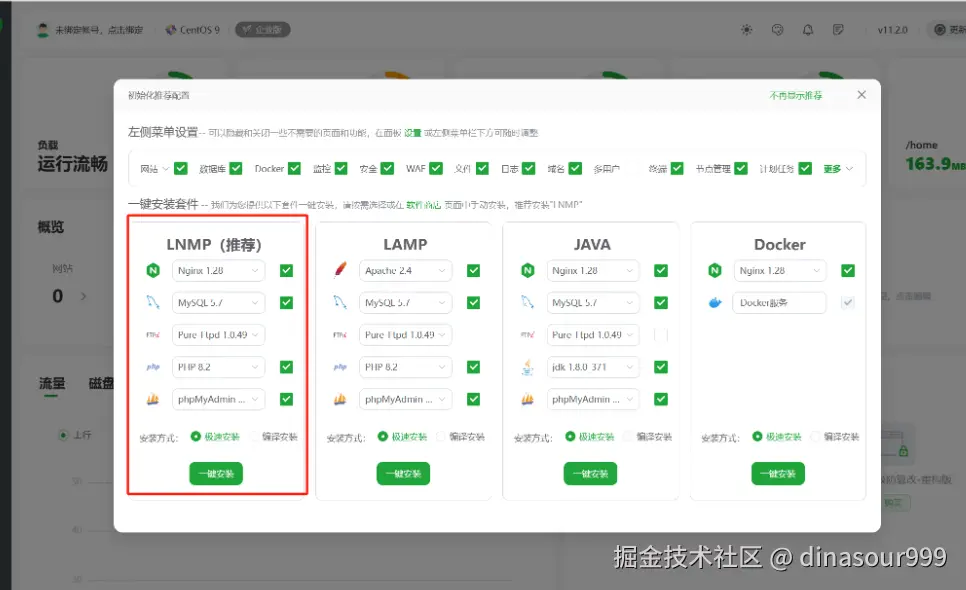Click 不再显示推荐 link
Image resolution: width=966 pixels, height=590 pixels.
[x=795, y=95]
